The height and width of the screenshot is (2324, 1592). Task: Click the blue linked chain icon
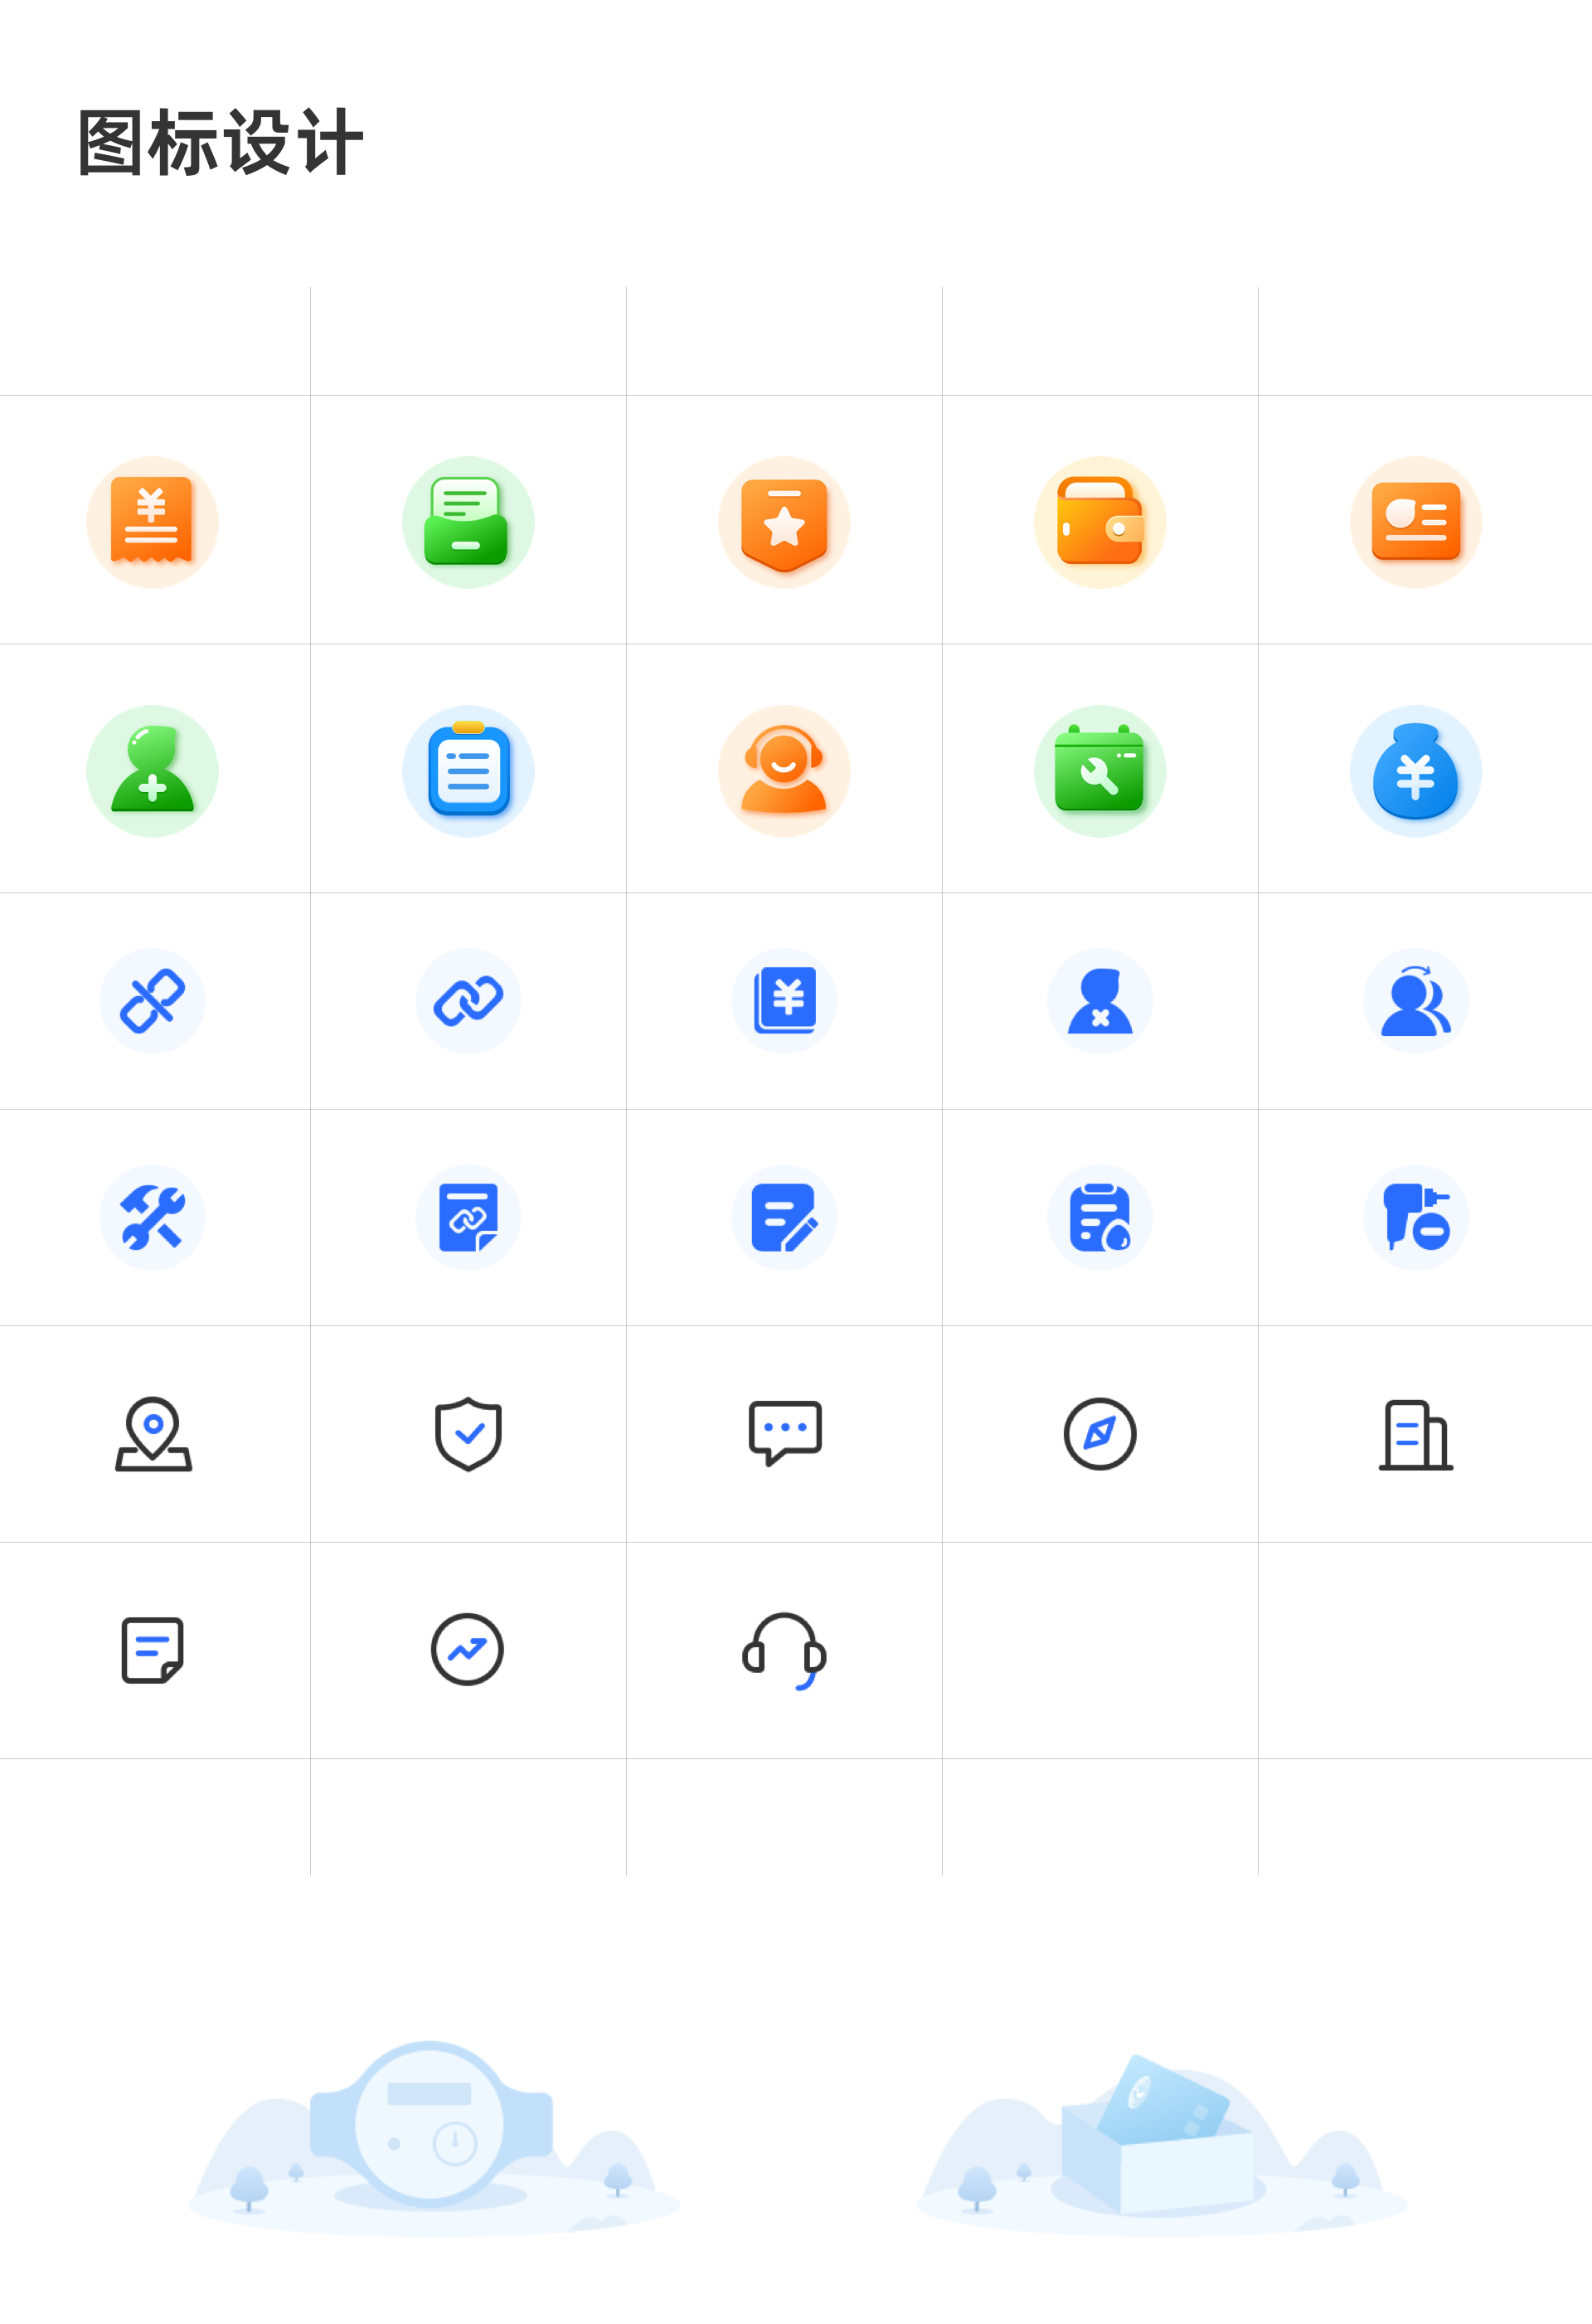pyautogui.click(x=468, y=1000)
